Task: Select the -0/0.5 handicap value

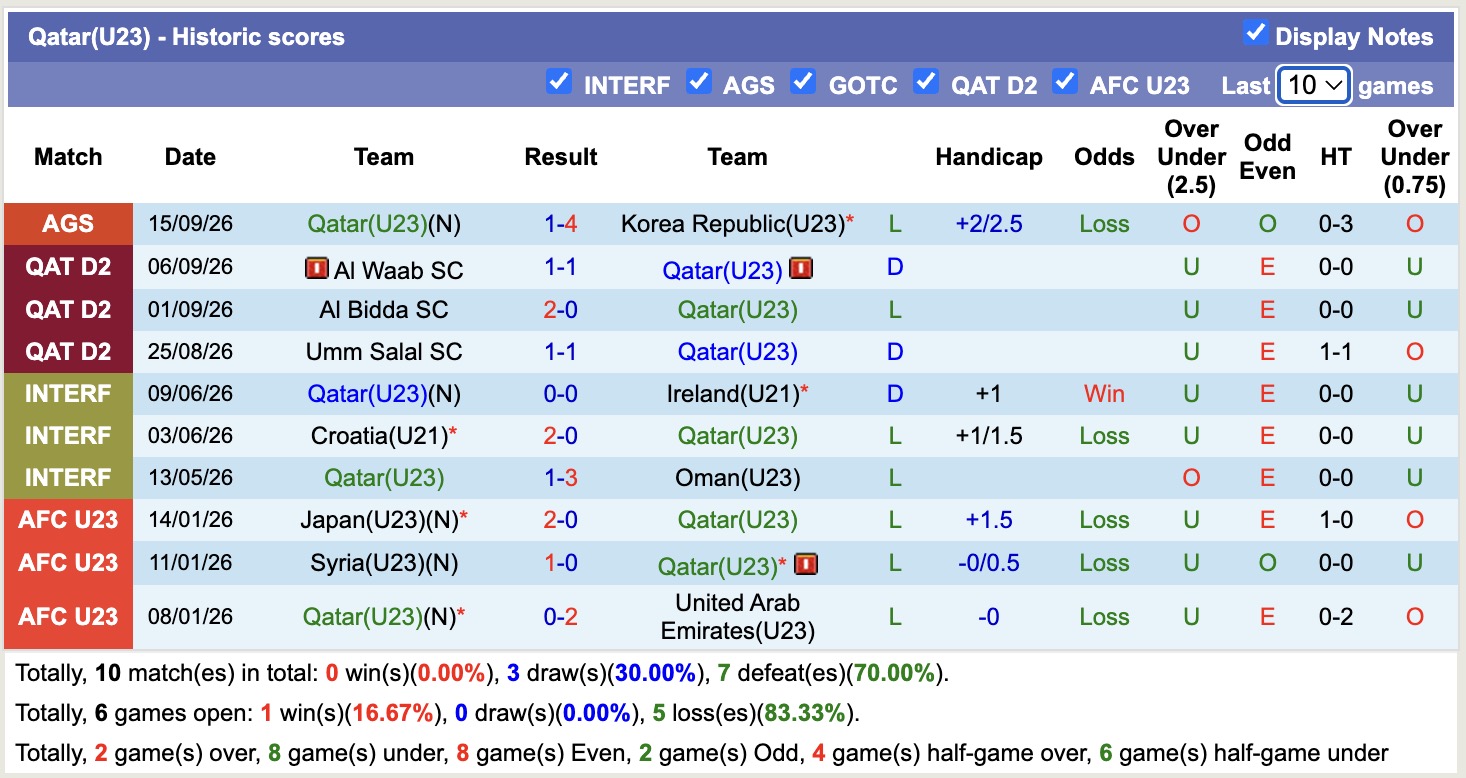Action: coord(989,563)
